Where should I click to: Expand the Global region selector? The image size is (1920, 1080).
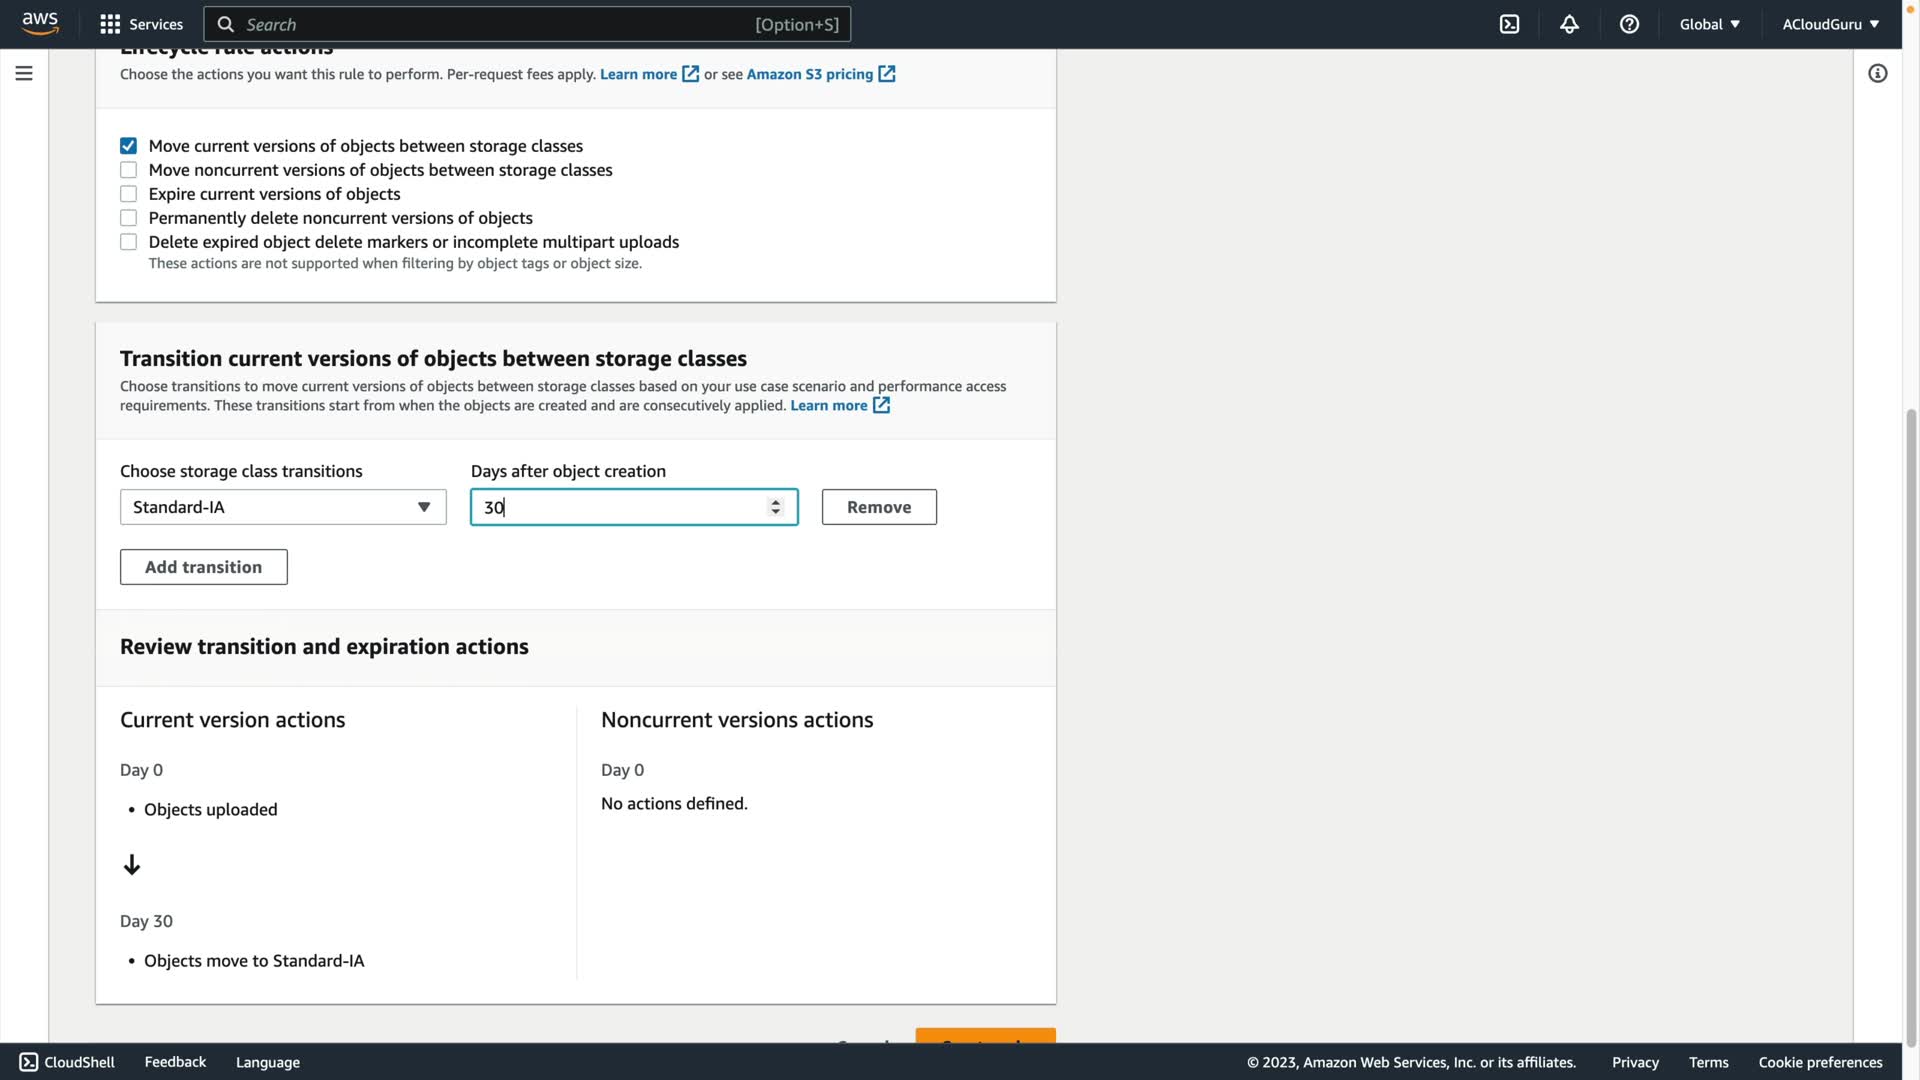click(x=1709, y=24)
